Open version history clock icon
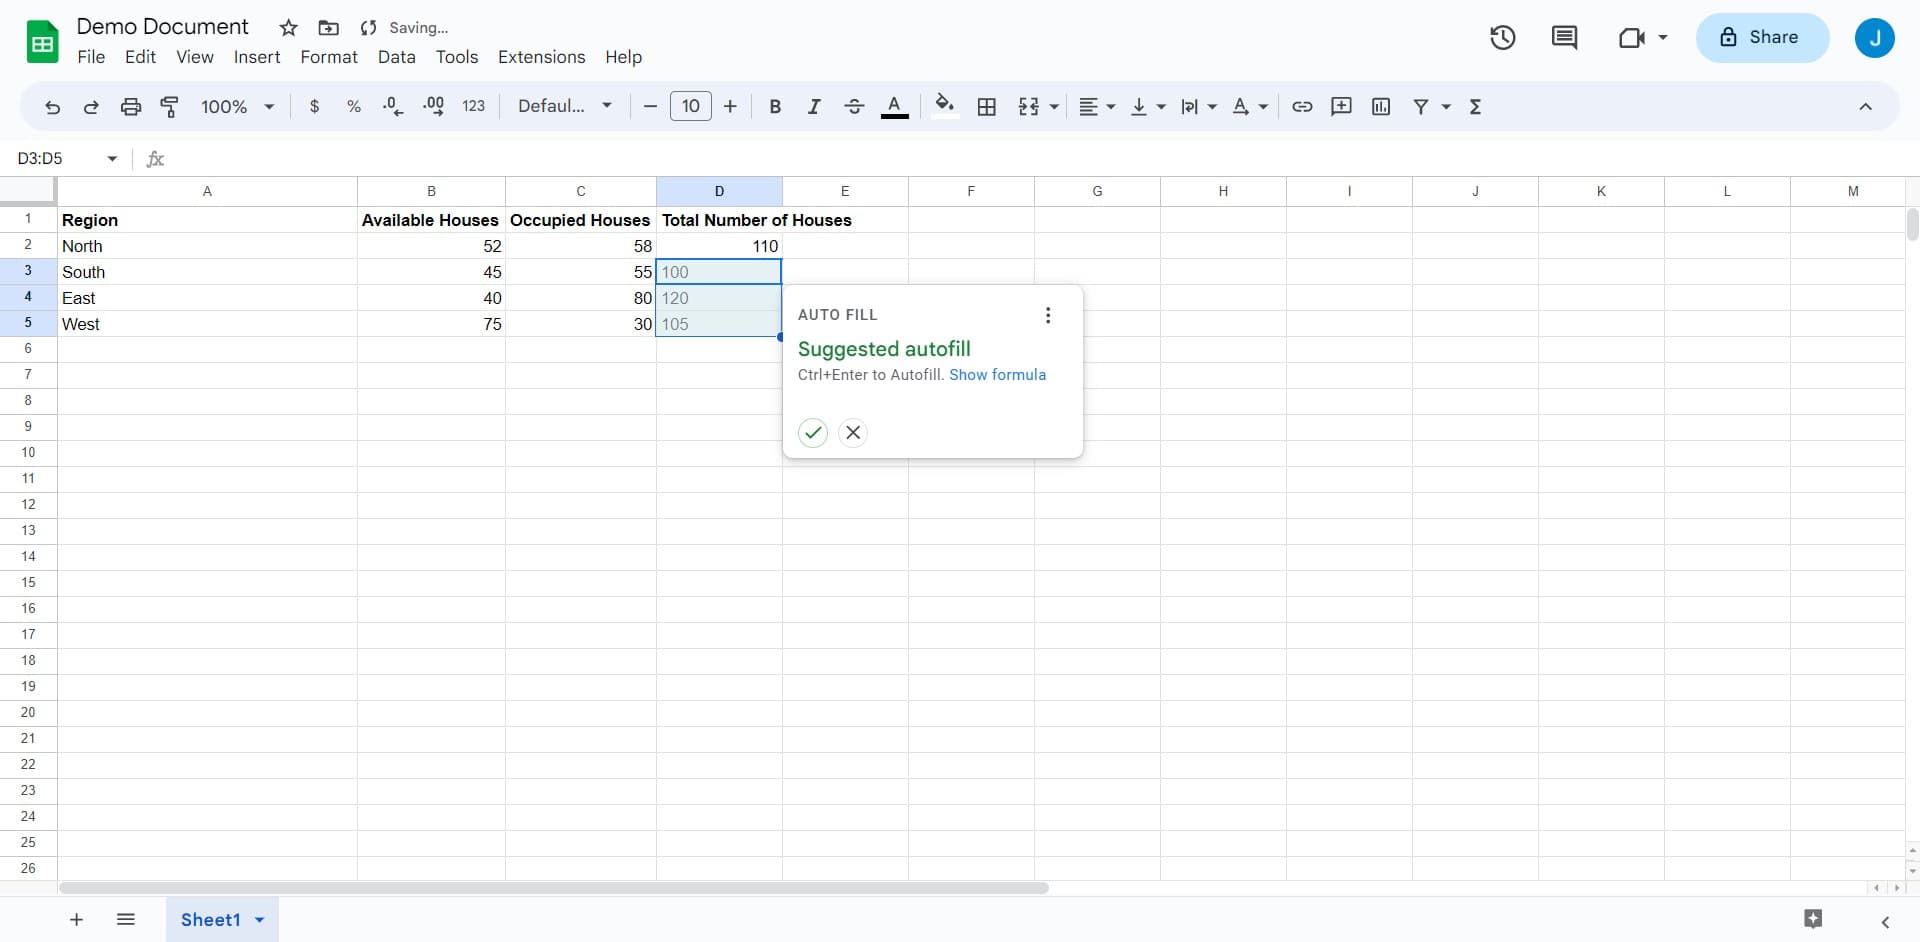Screen dimensions: 1920x942 (1502, 38)
